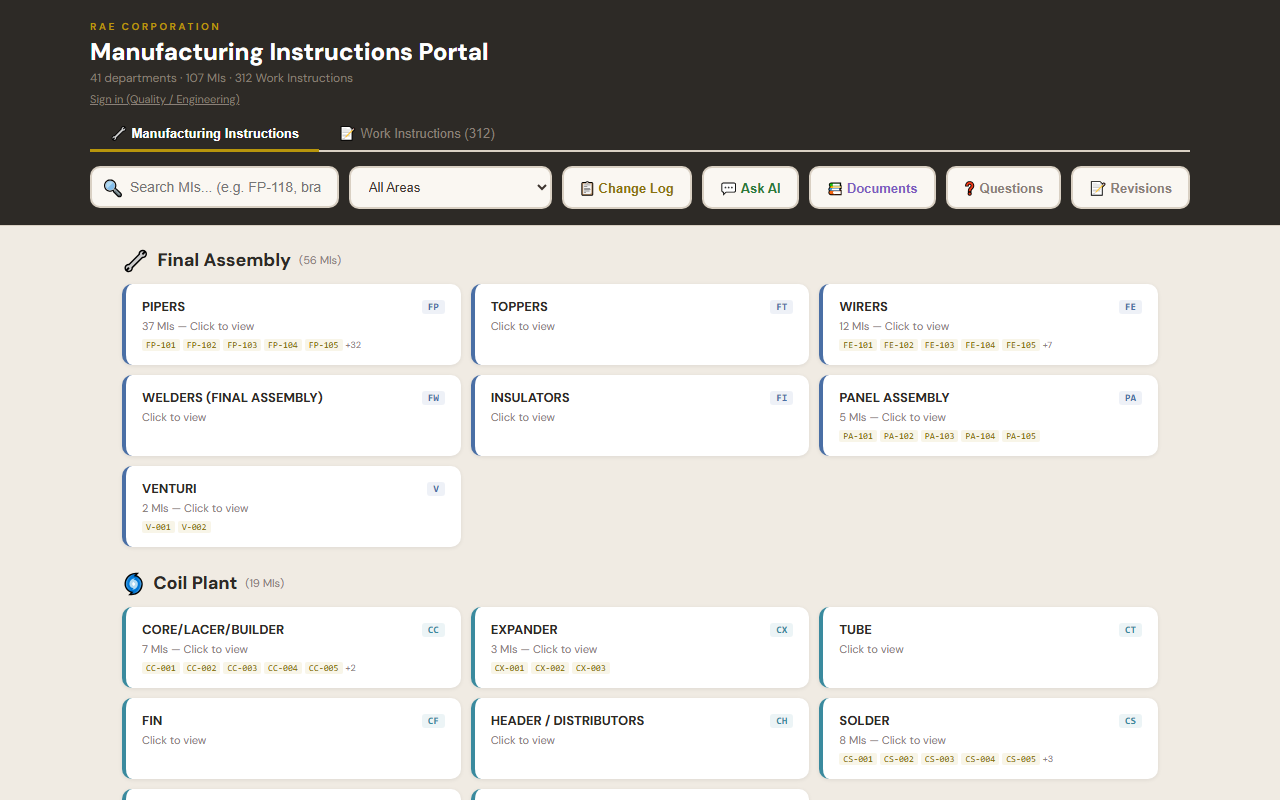1280x800 pixels.
Task: Open the Ask AI assistant
Action: click(x=750, y=188)
